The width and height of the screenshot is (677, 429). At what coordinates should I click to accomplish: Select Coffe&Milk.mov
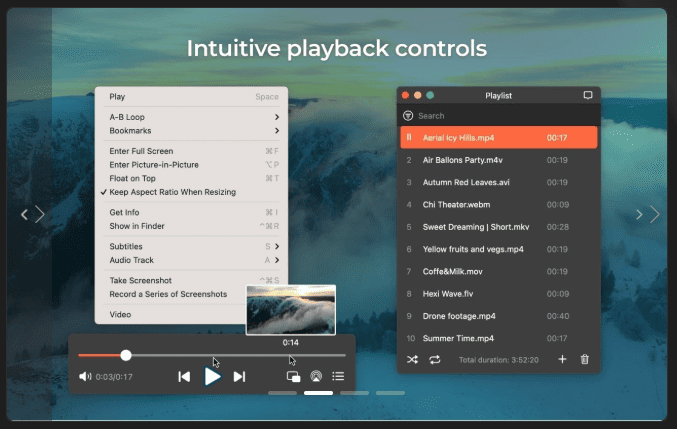(499, 271)
